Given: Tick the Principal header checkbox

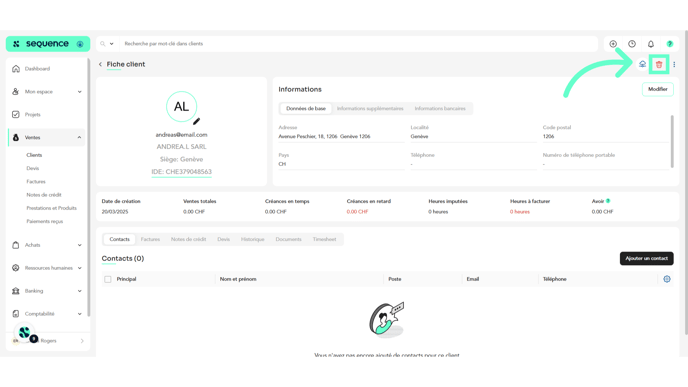Looking at the screenshot, I should click(108, 279).
